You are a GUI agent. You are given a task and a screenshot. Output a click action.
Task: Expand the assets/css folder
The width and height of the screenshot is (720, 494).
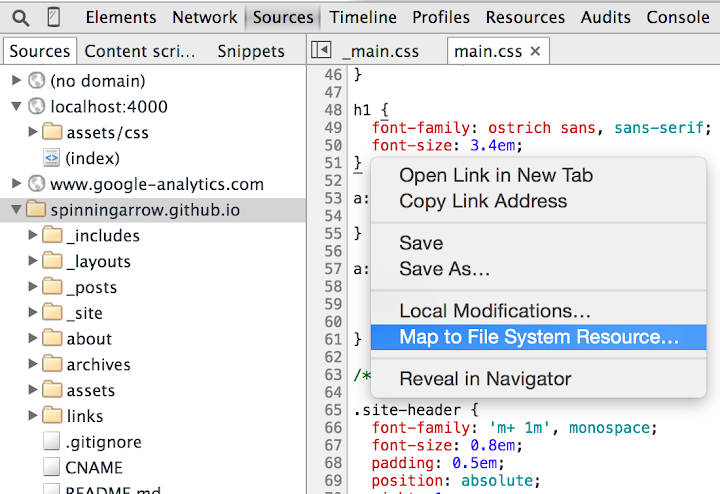pyautogui.click(x=33, y=132)
